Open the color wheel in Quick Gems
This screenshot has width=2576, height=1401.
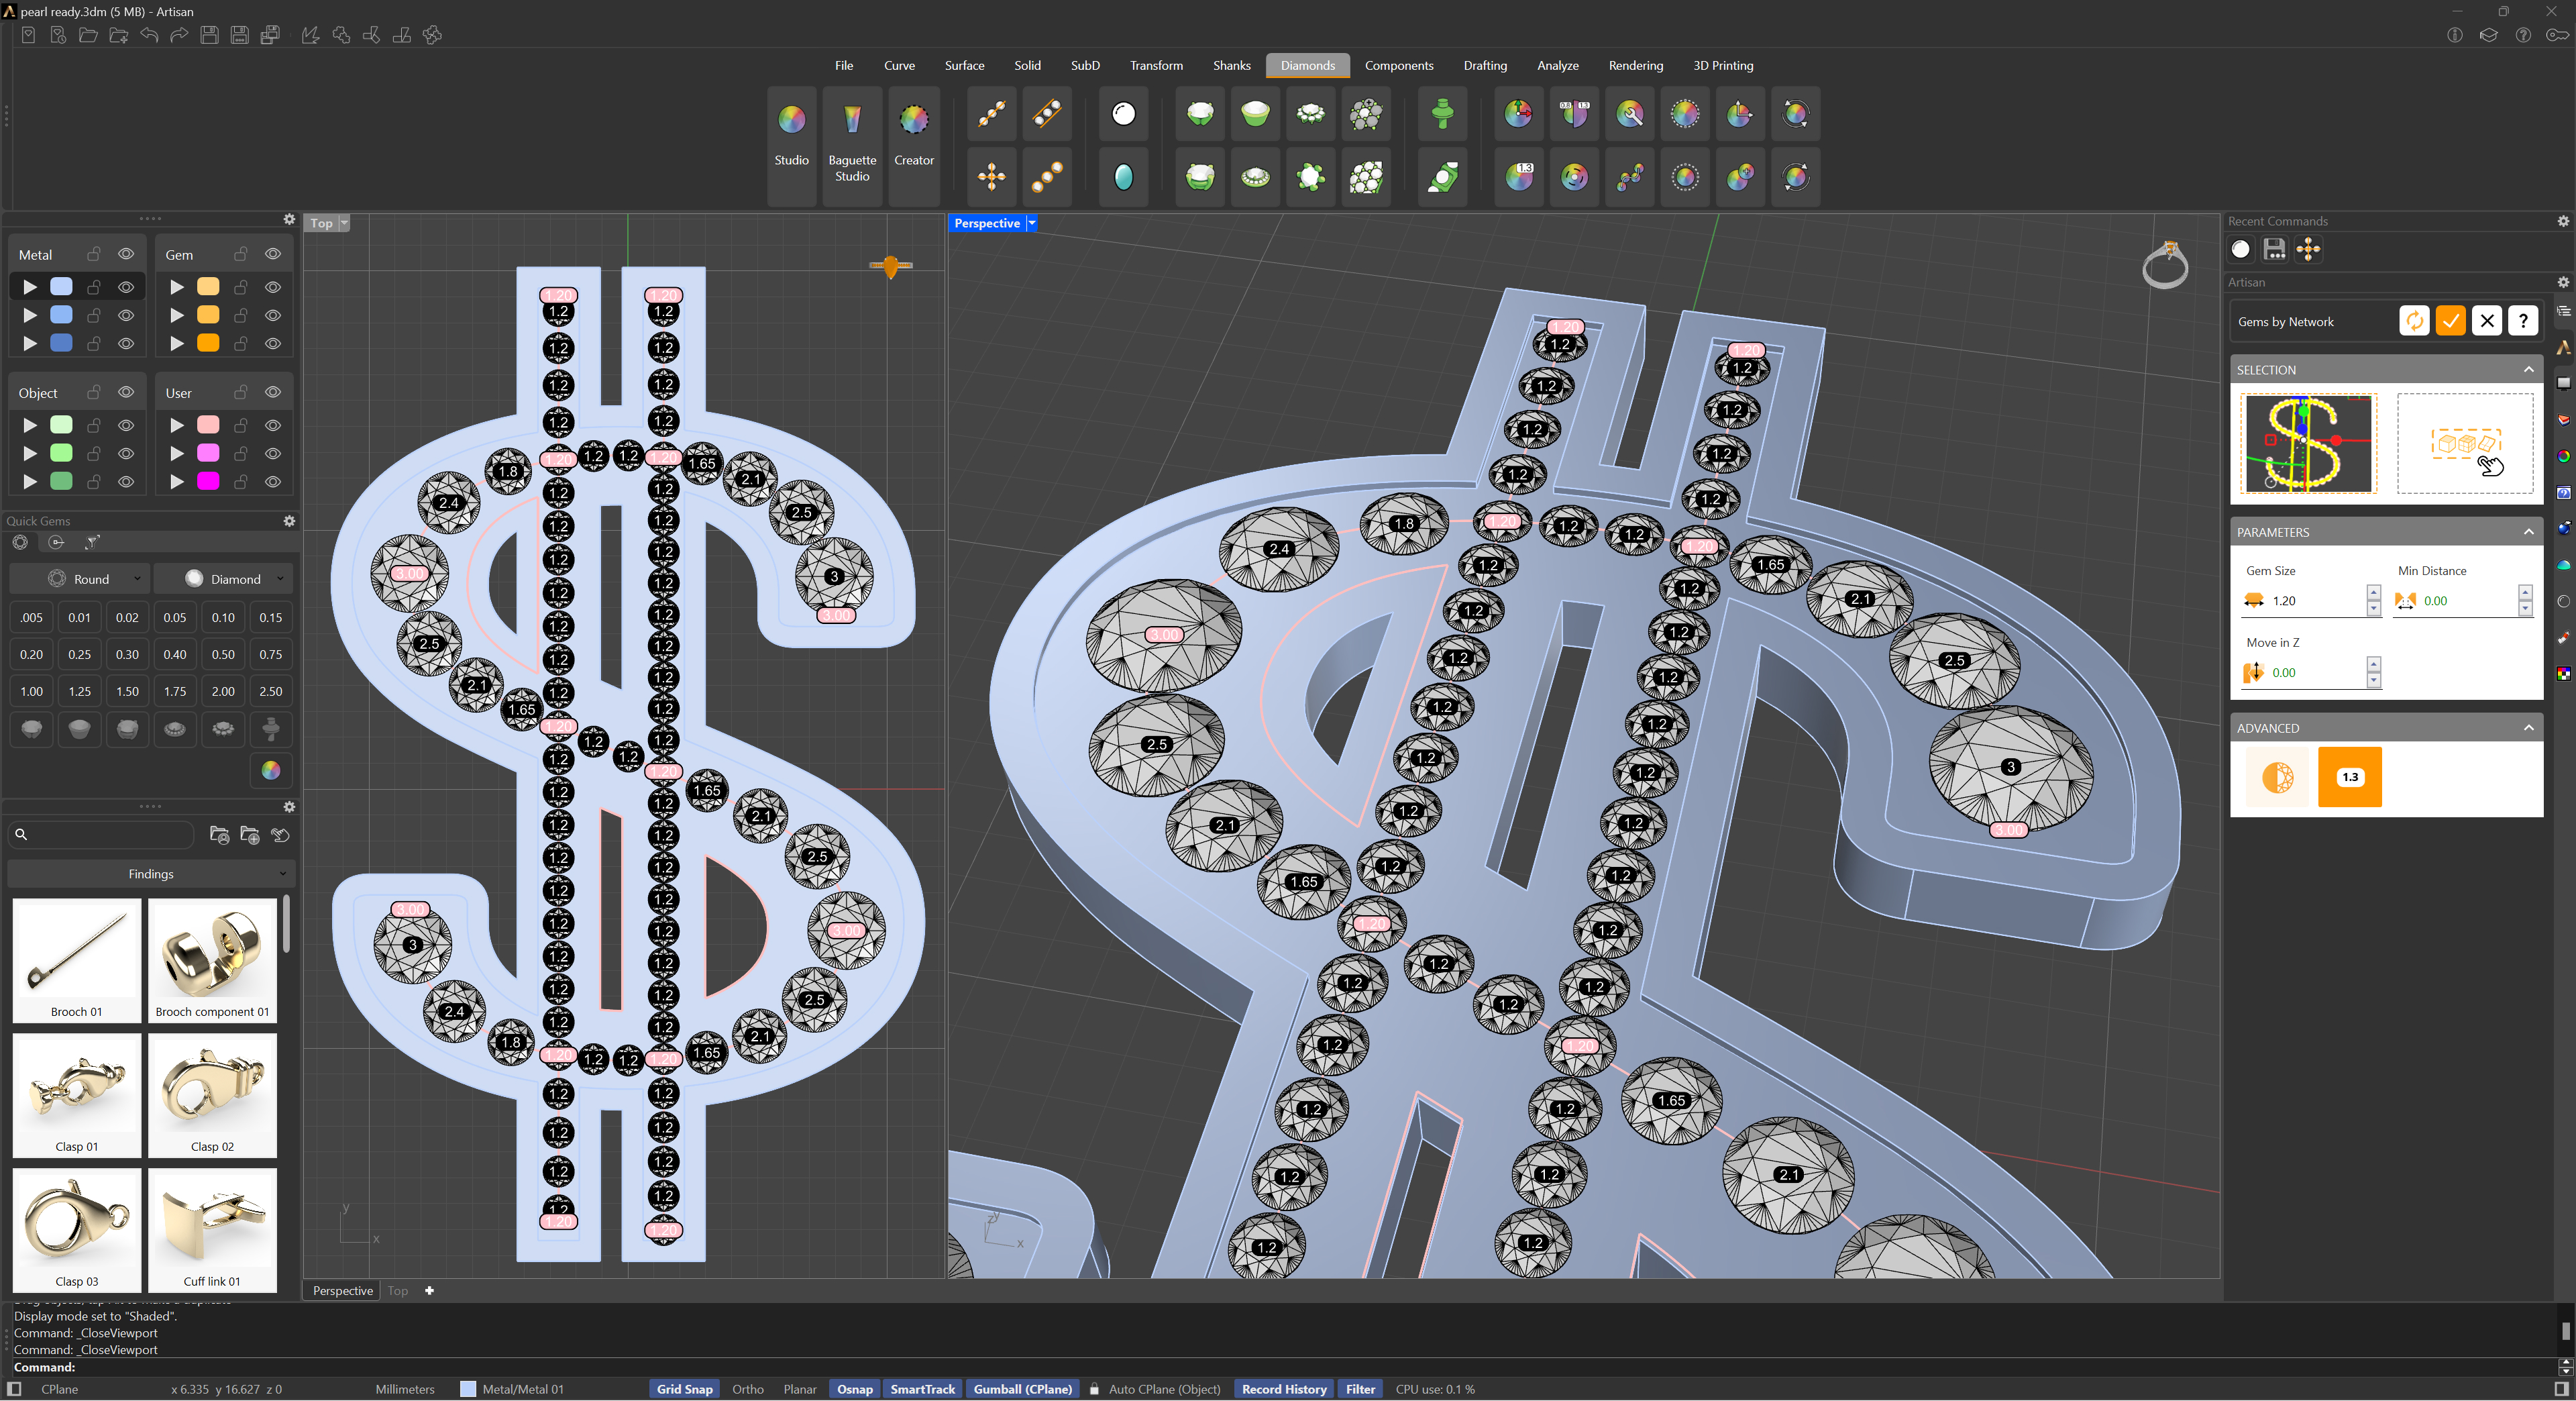coord(270,770)
